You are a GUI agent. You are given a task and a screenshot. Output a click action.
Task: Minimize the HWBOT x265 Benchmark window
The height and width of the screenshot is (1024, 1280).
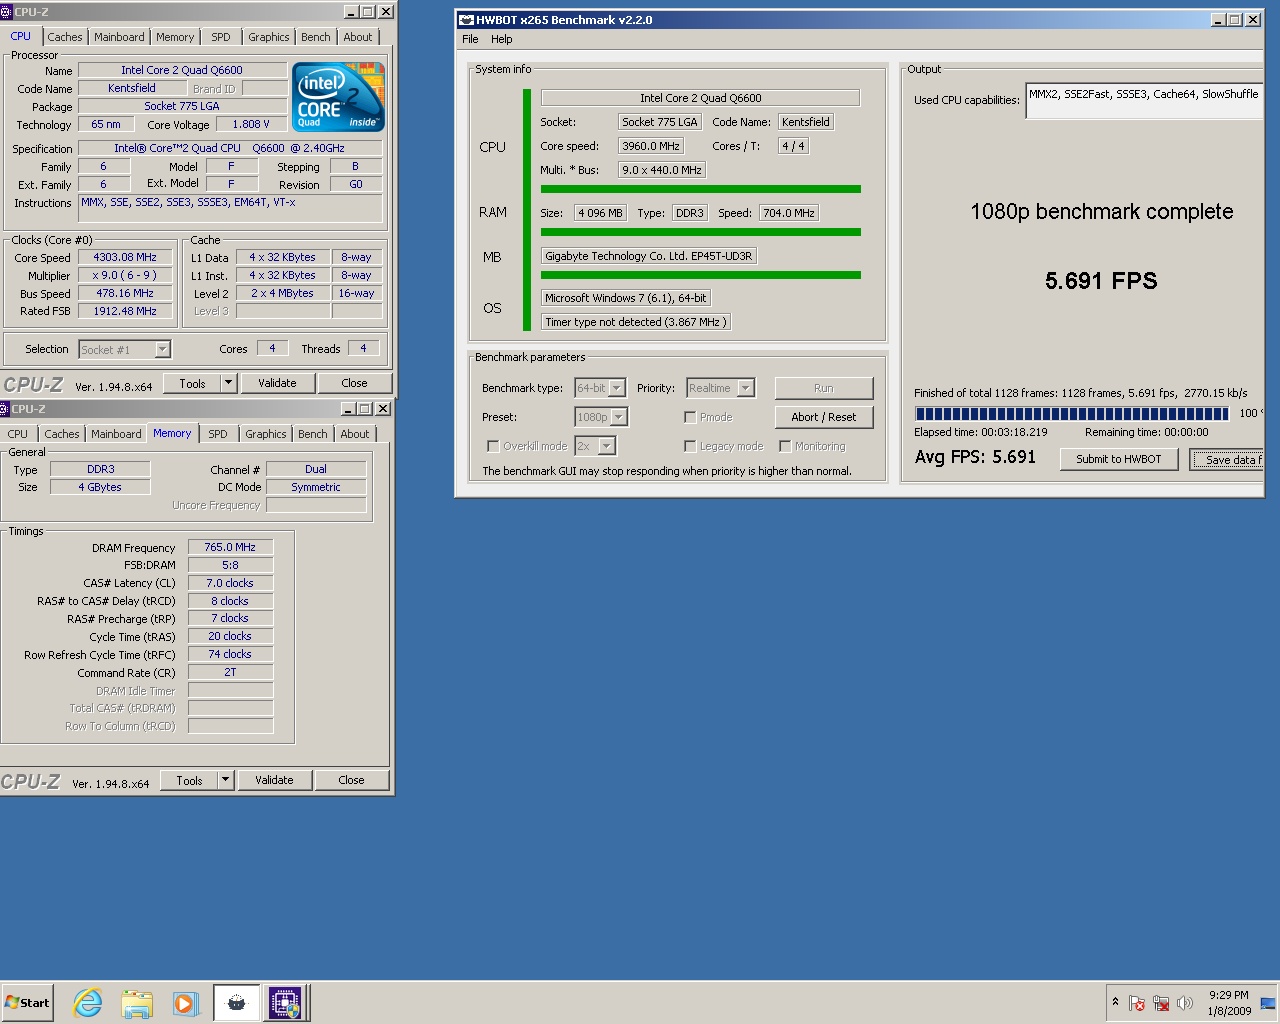coord(1218,20)
